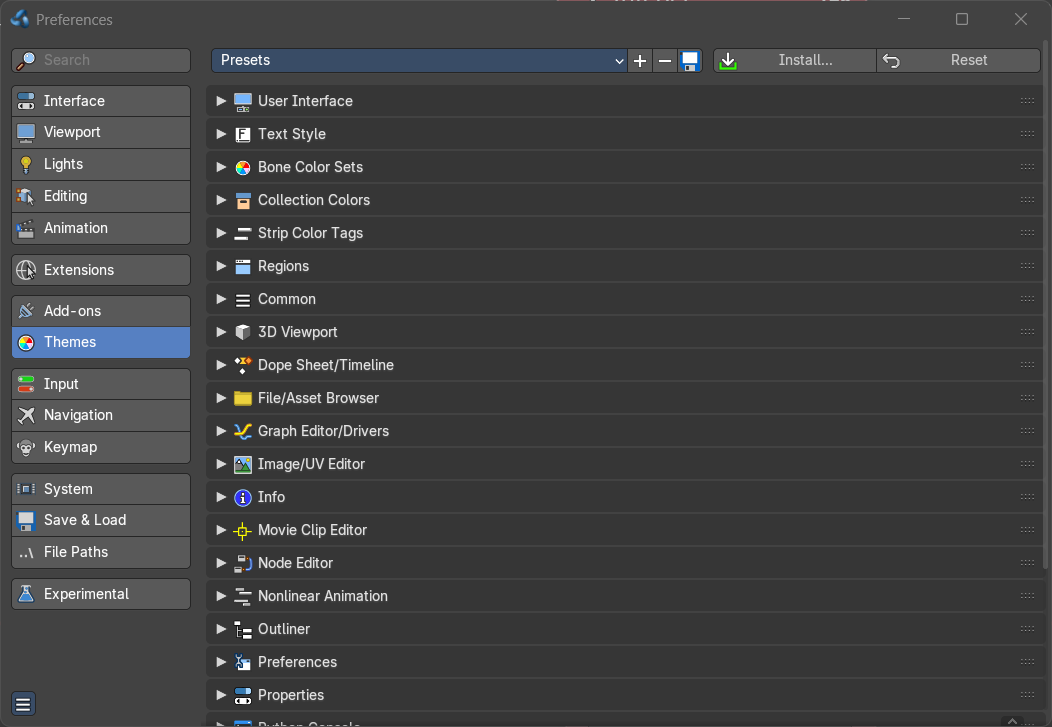Open the Navigation preferences tab
The image size is (1052, 727).
[101, 415]
